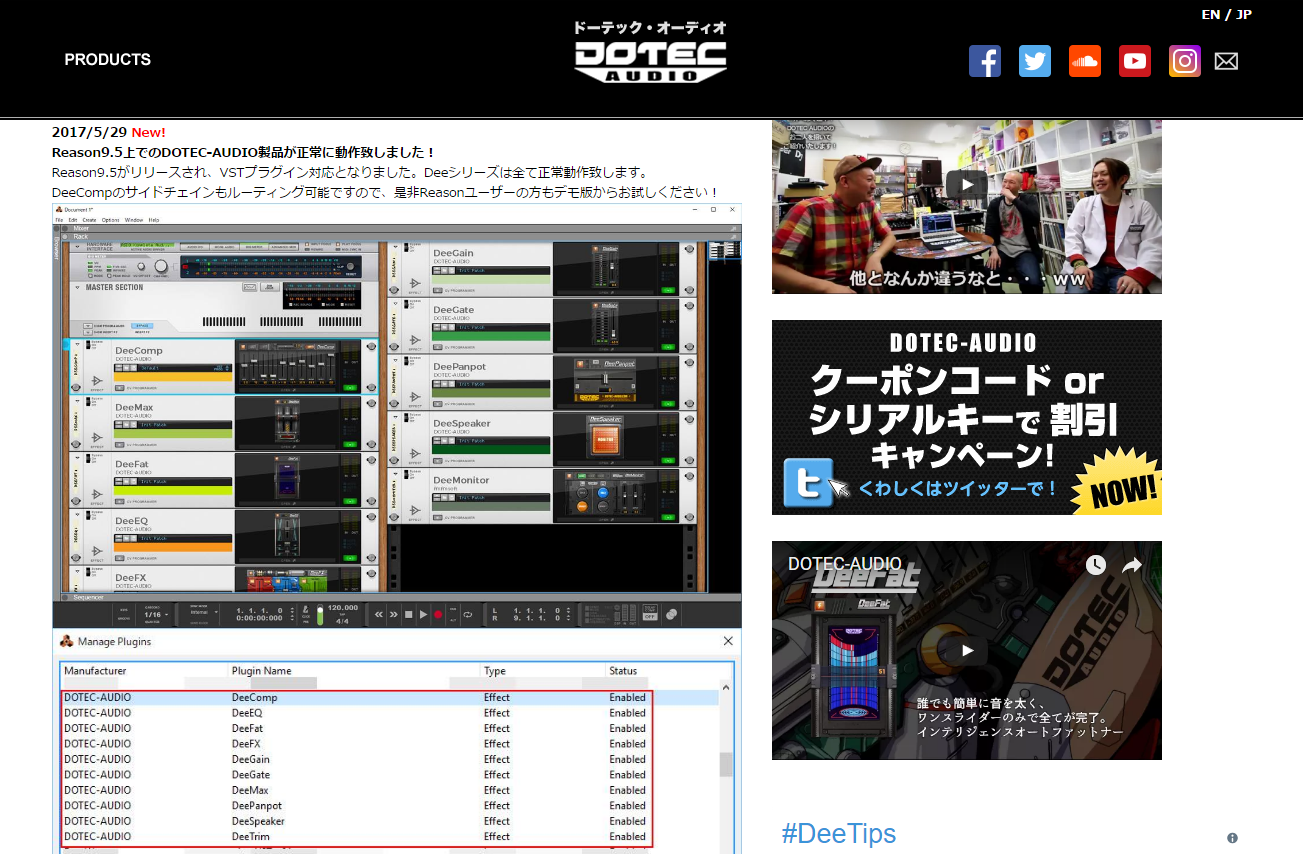The image size is (1303, 854).
Task: Click the stop square in Reason's transport bar
Action: [x=408, y=614]
